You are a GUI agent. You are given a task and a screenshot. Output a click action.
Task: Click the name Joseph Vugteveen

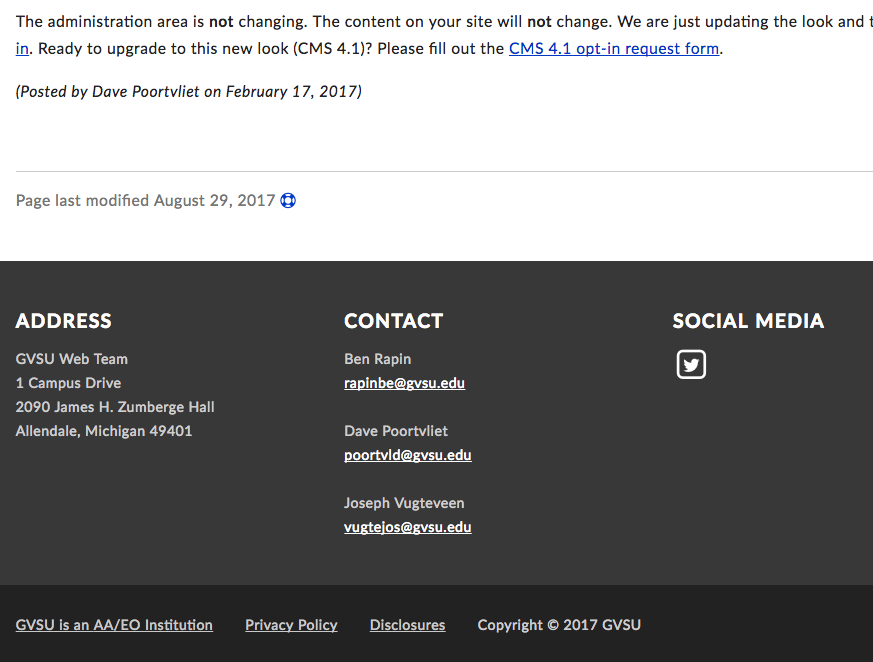404,503
